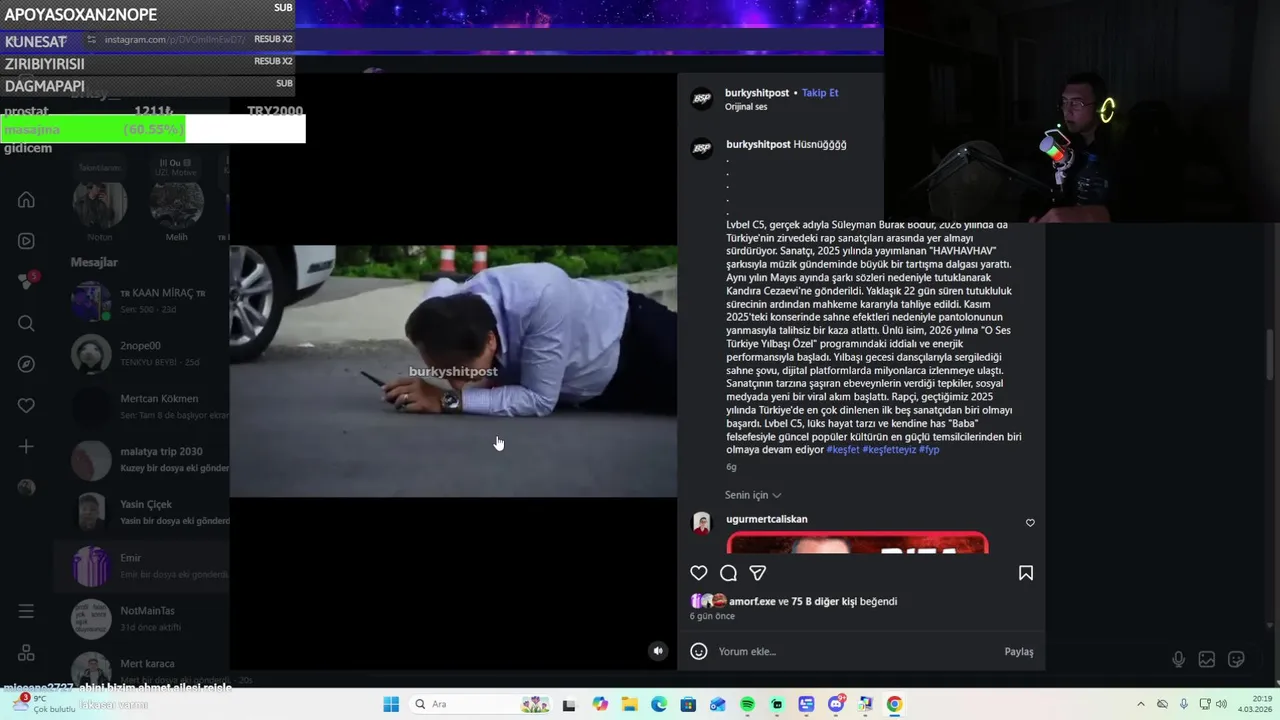Image resolution: width=1280 pixels, height=720 pixels.
Task: Open Explore compass icon in sidebar
Action: (26, 364)
